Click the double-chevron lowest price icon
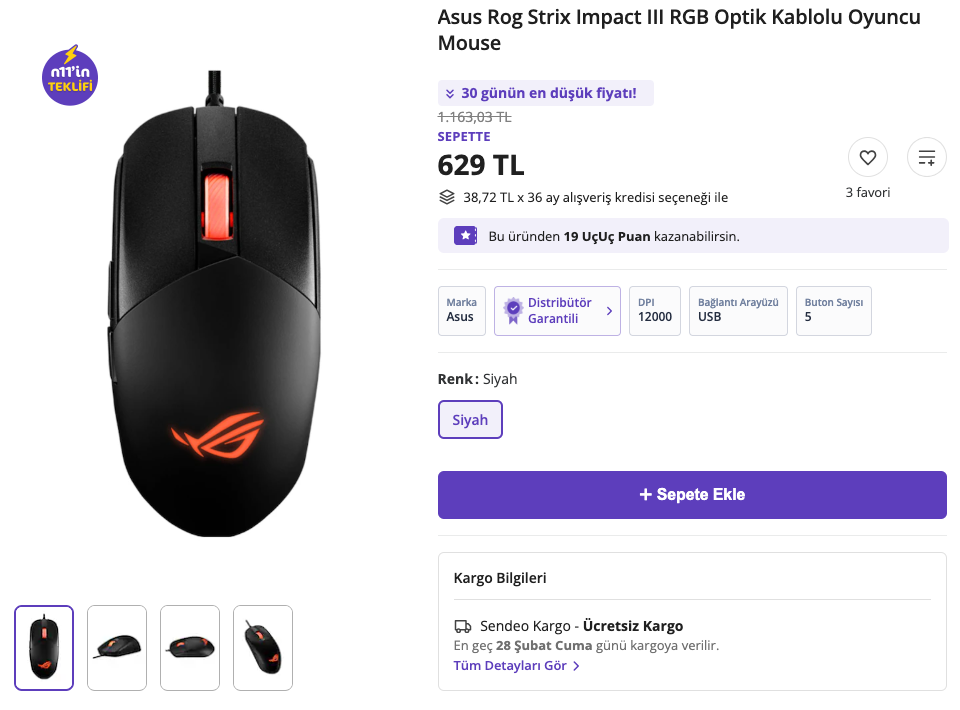 coord(450,94)
